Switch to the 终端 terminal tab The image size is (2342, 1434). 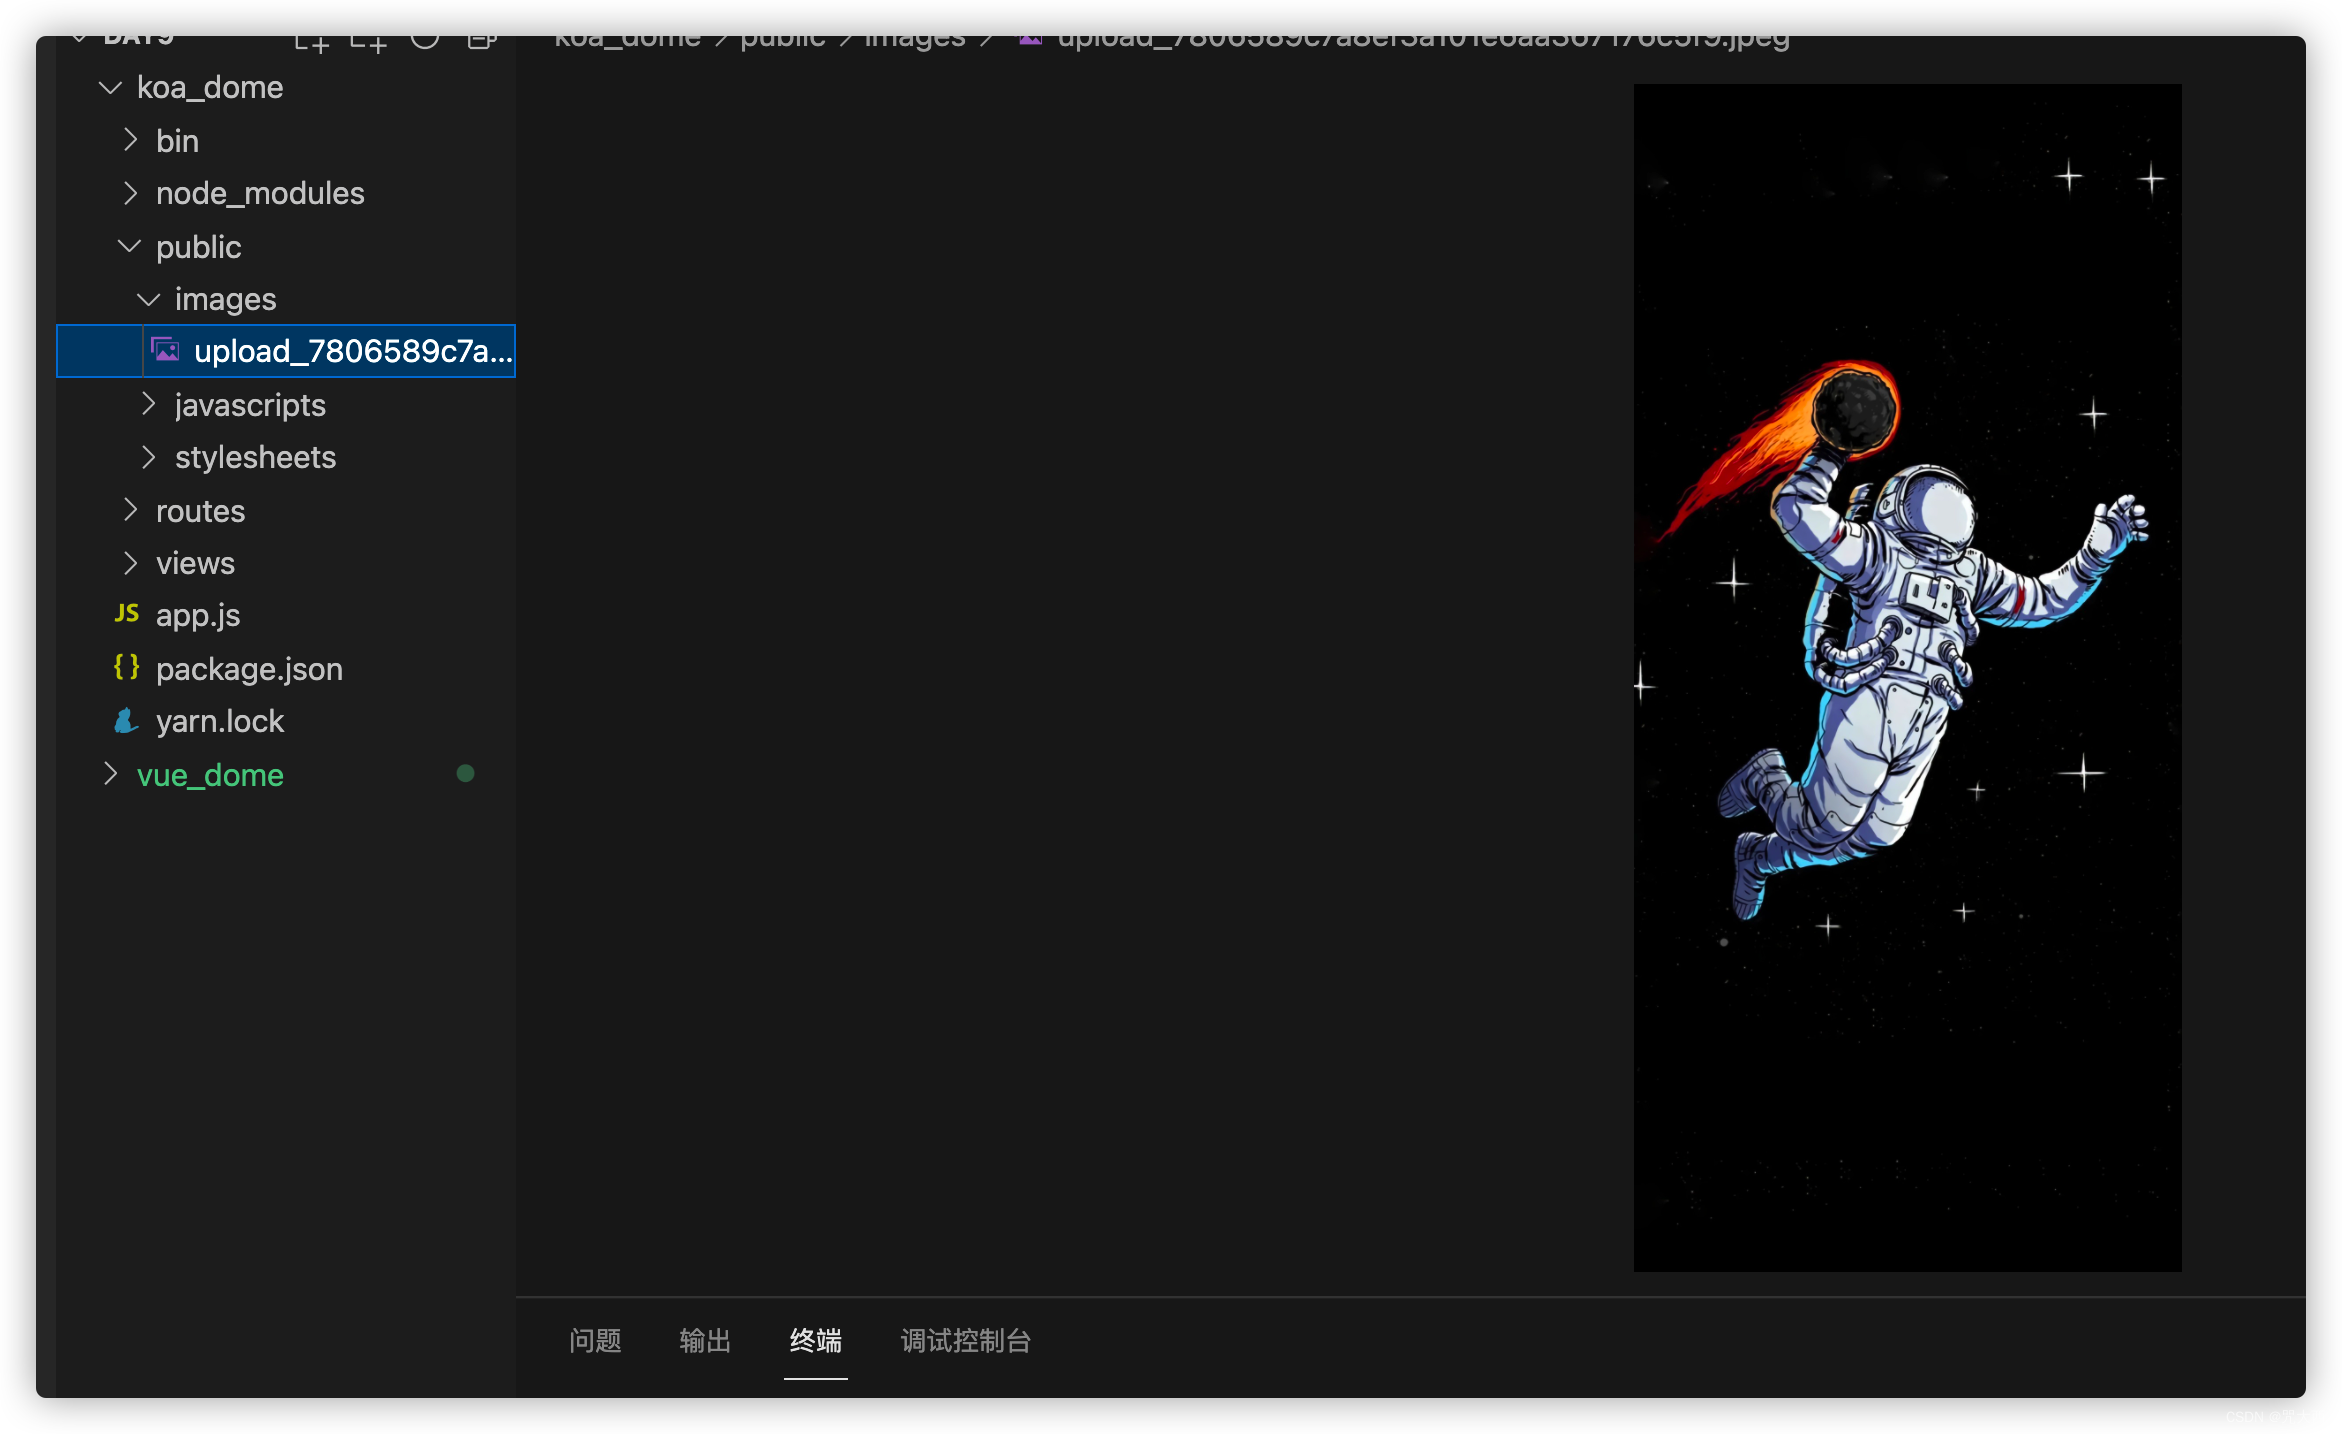[x=815, y=1340]
